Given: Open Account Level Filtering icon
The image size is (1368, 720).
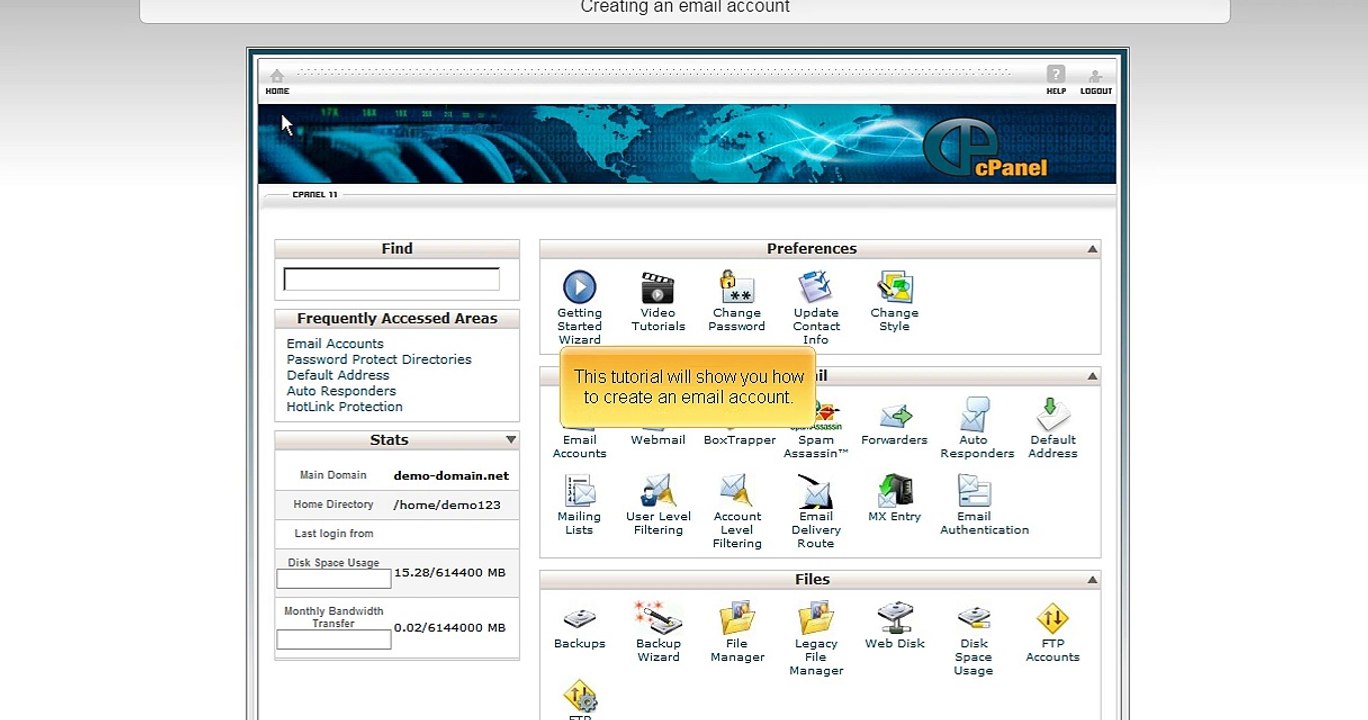Looking at the screenshot, I should pyautogui.click(x=737, y=492).
